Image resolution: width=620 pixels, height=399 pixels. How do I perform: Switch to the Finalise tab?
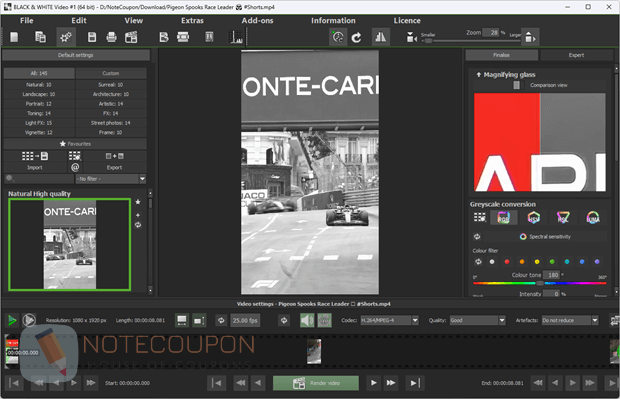coord(501,55)
